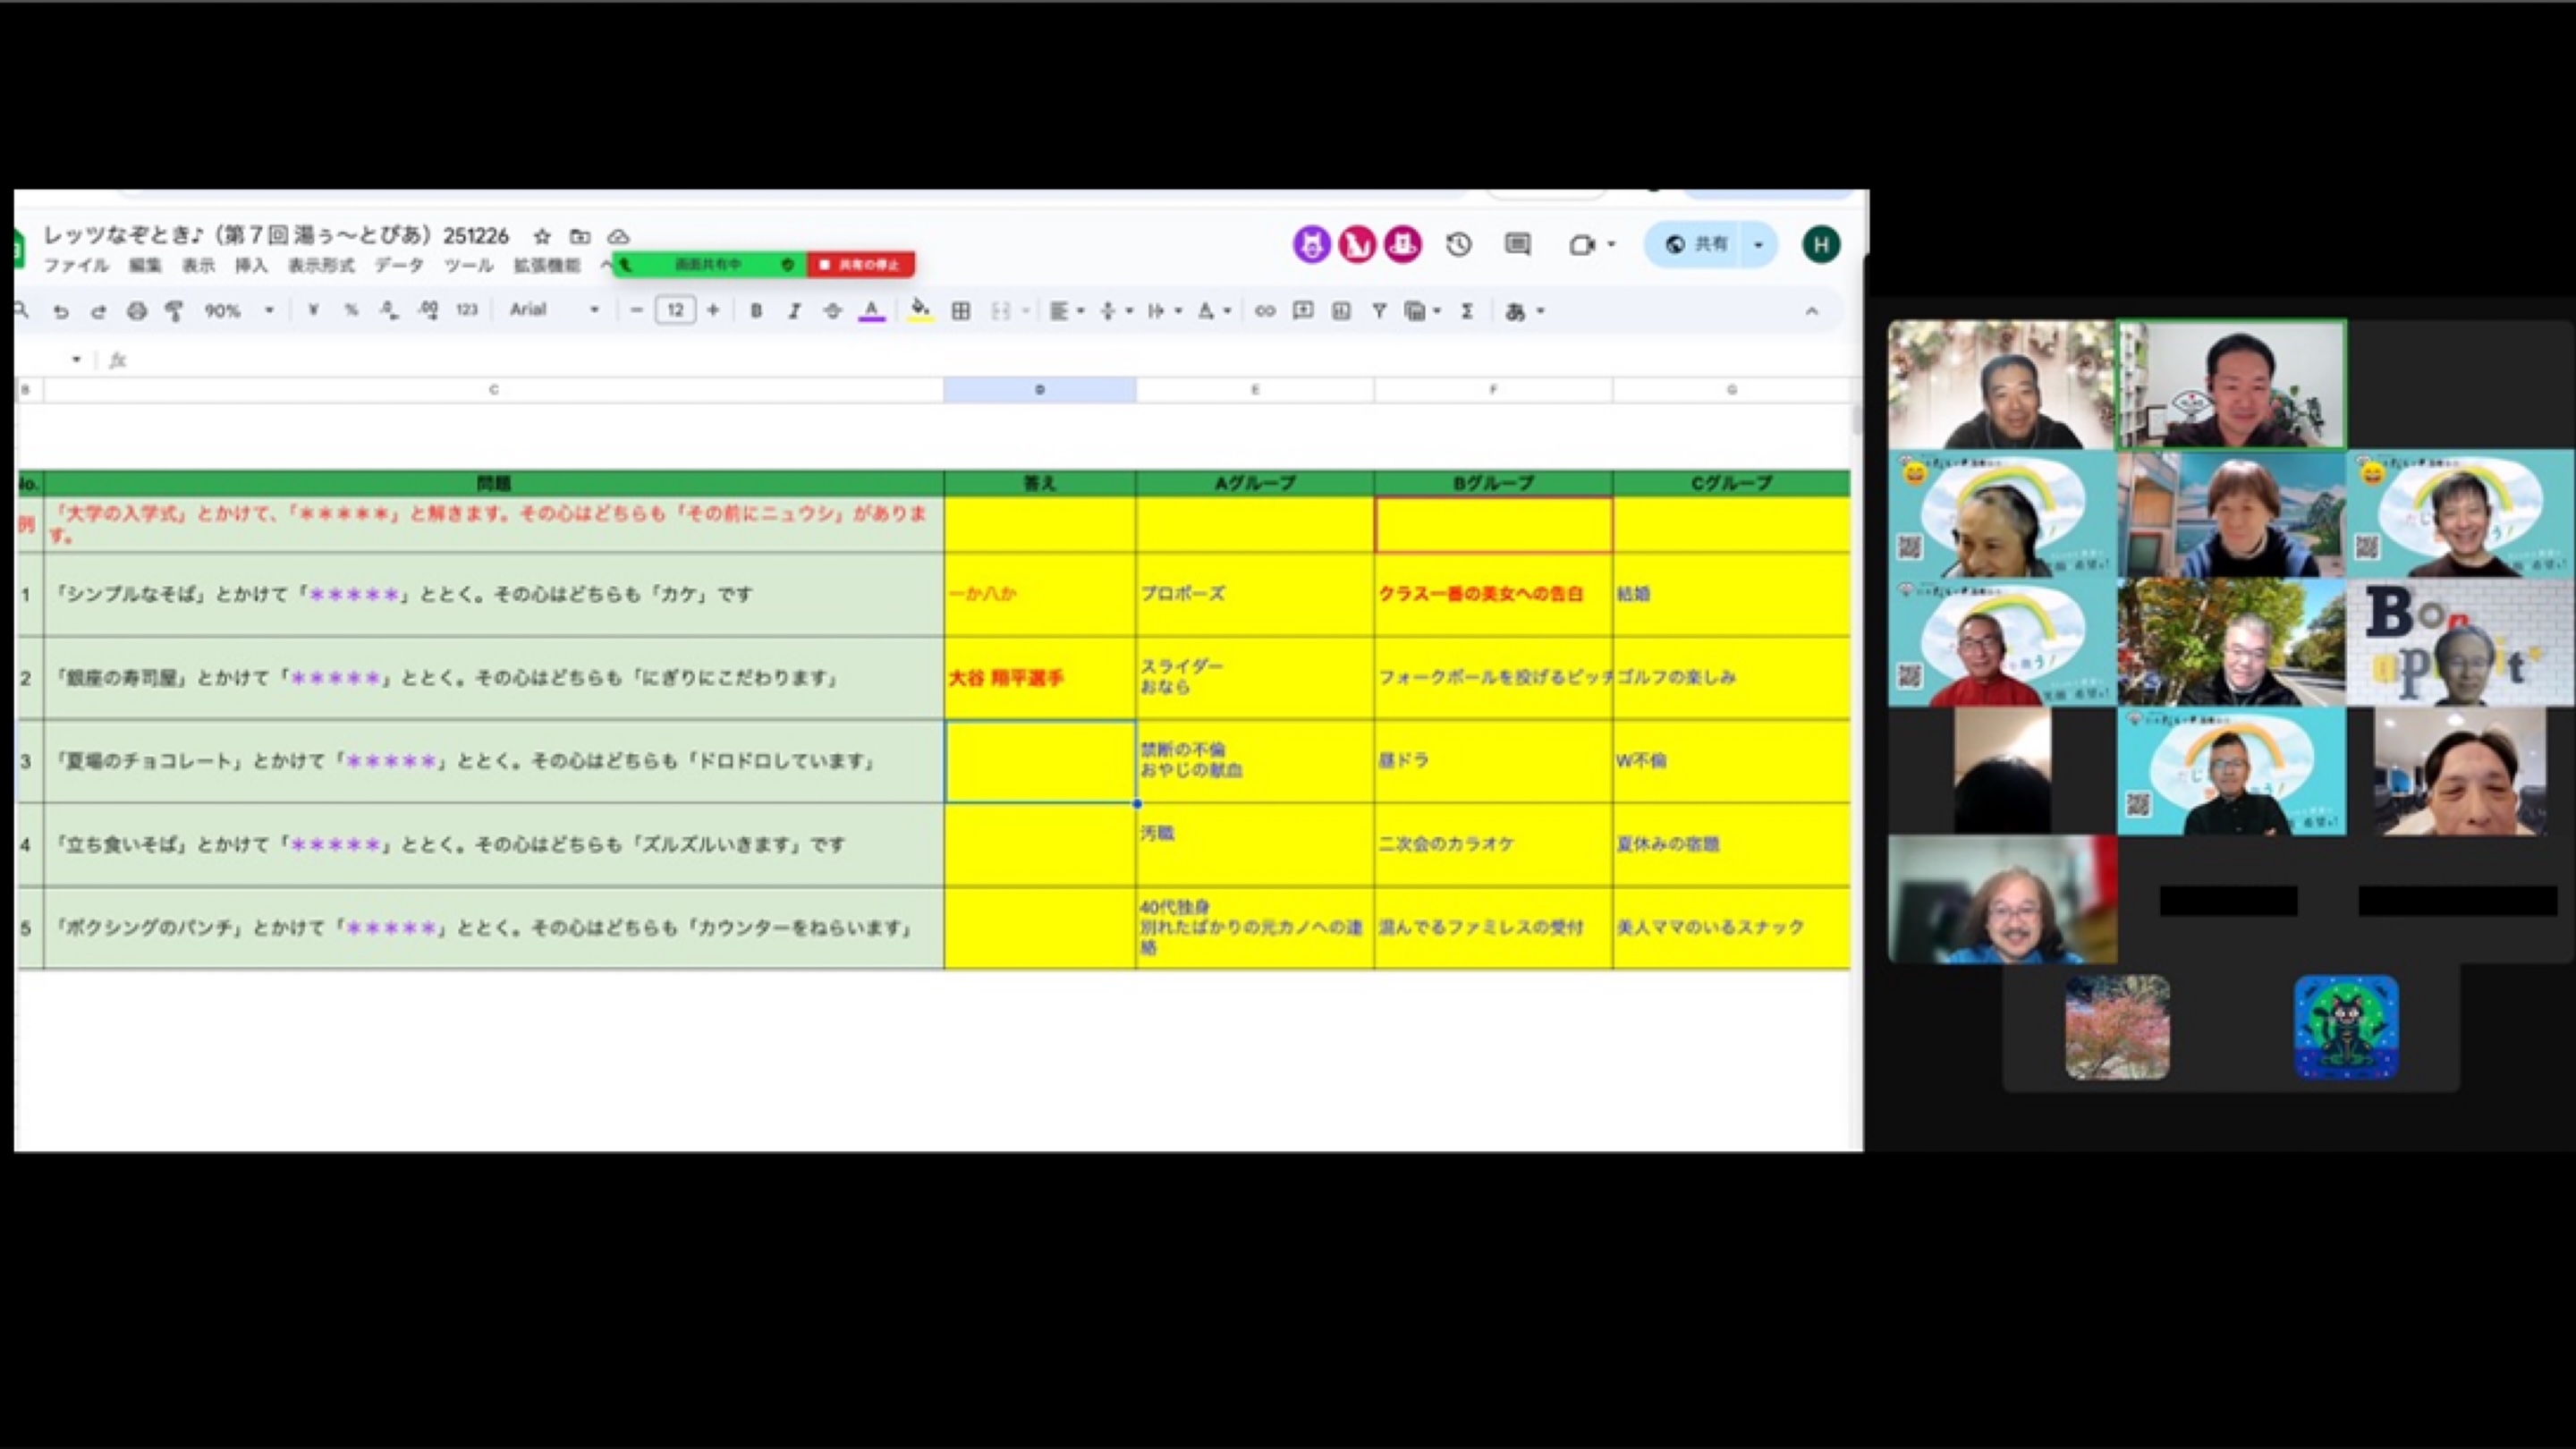The height and width of the screenshot is (1449, 2576).
Task: Click the borders icon
Action: 960,311
